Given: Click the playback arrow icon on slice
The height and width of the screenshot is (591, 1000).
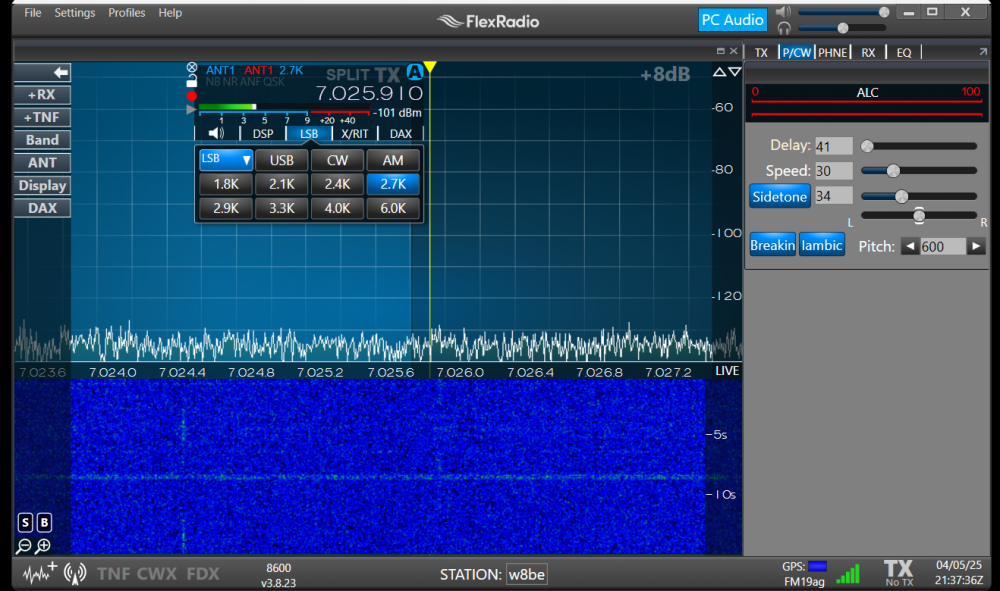Looking at the screenshot, I should [191, 110].
